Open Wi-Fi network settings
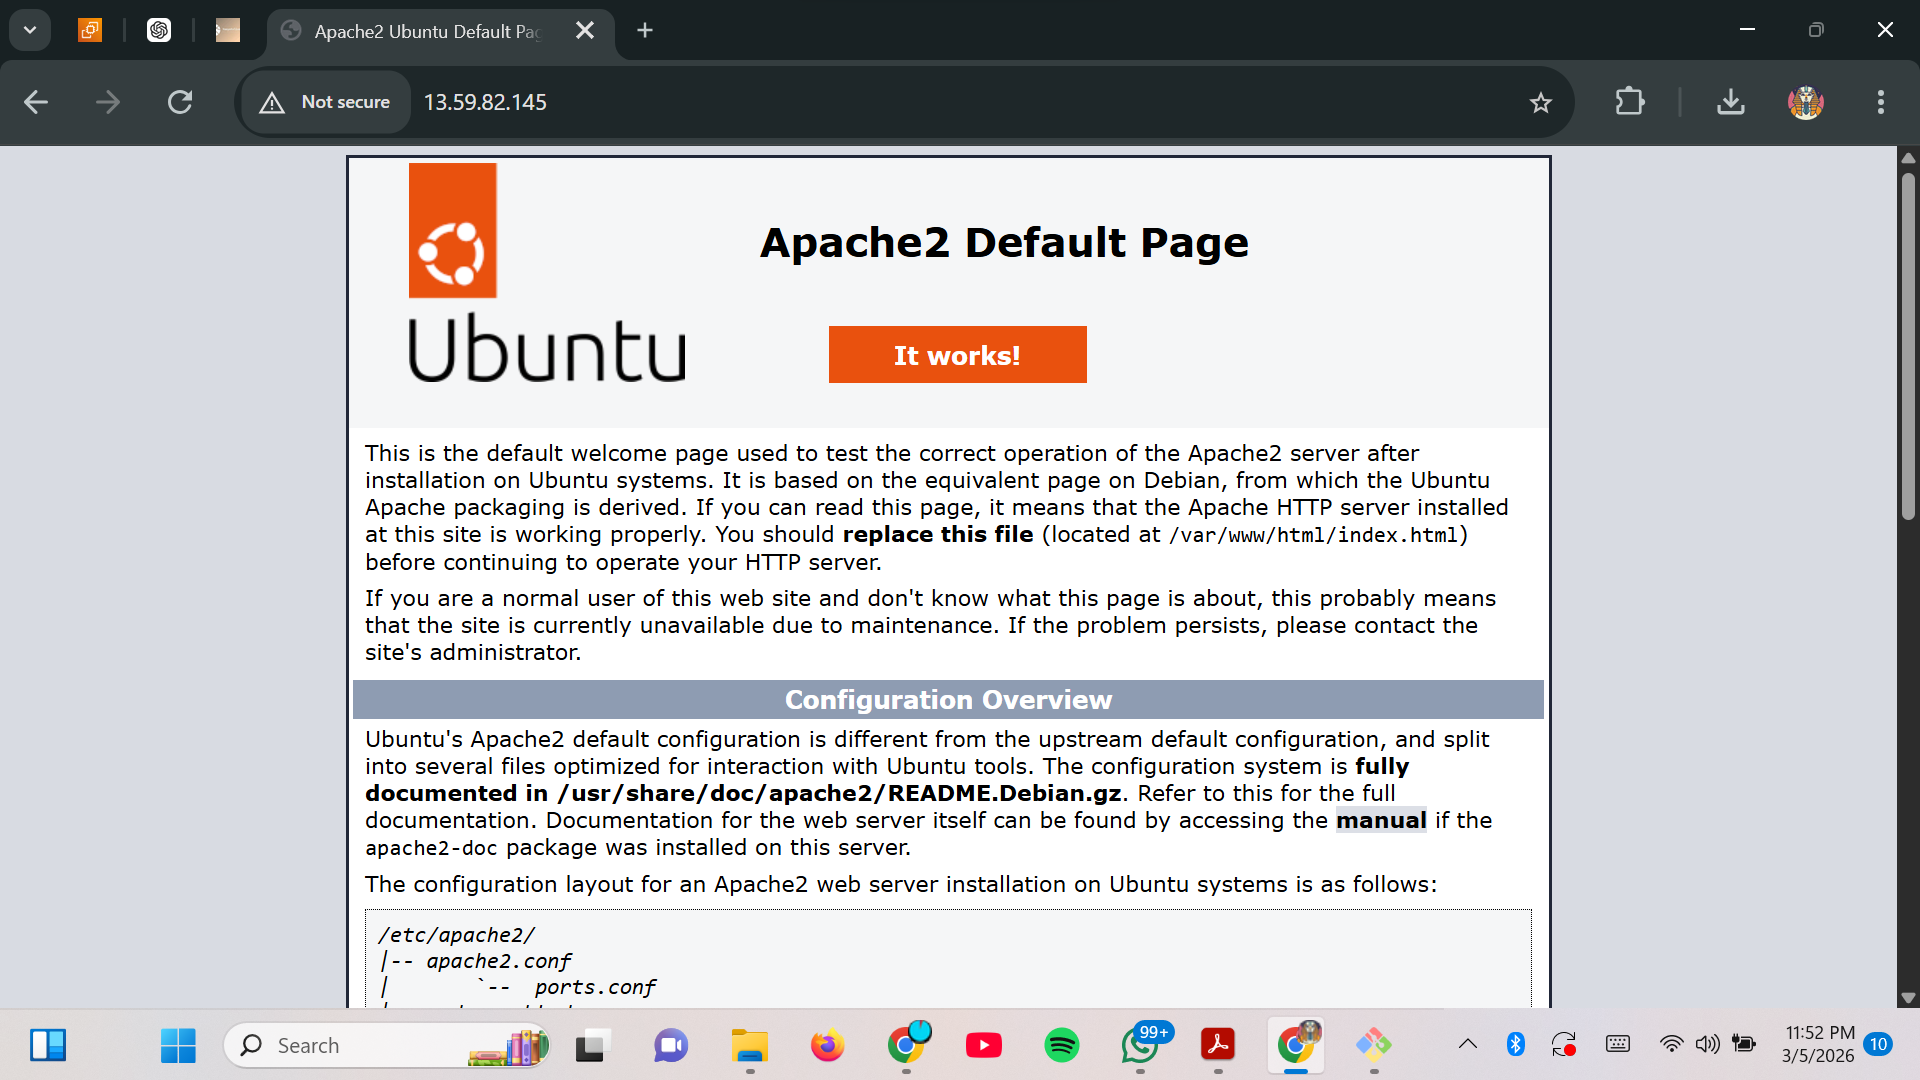Viewport: 1920px width, 1080px height. click(x=1671, y=1045)
